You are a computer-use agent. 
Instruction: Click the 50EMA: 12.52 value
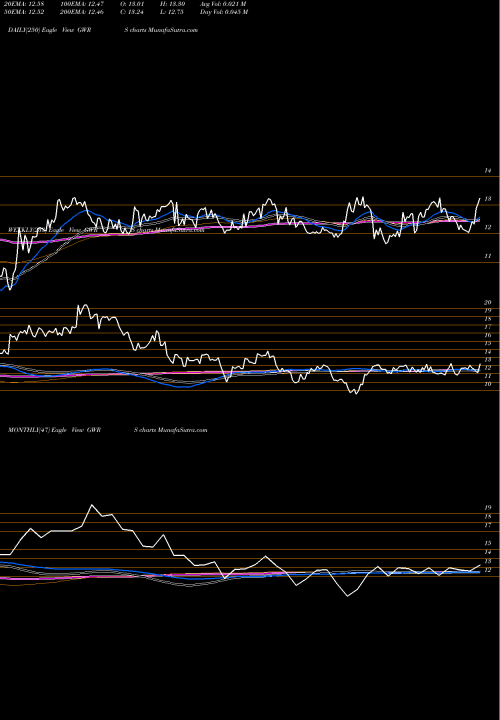point(26,12)
